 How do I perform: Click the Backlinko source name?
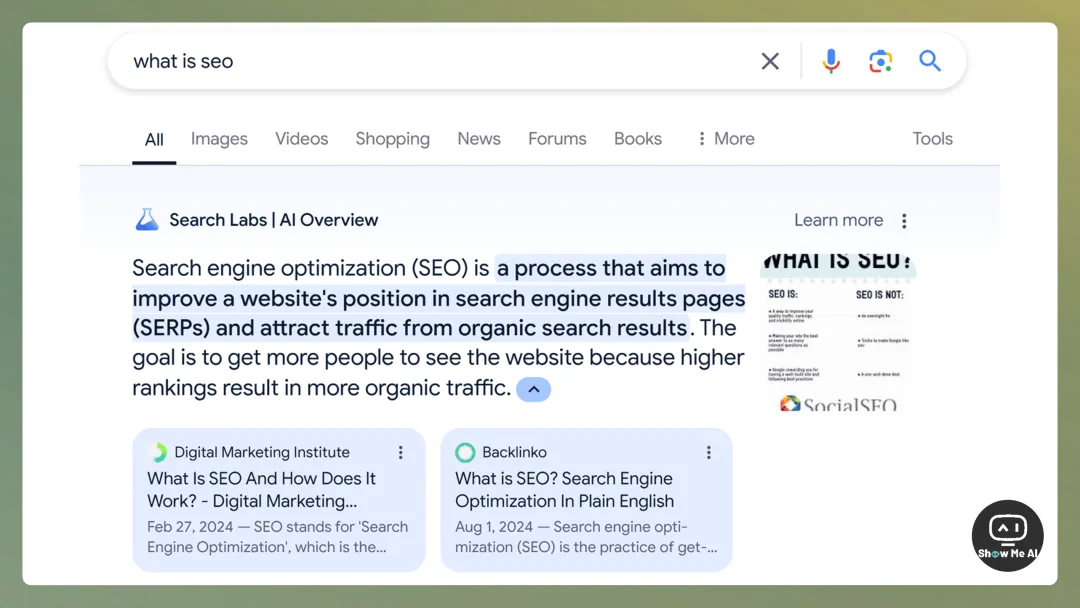pyautogui.click(x=515, y=452)
